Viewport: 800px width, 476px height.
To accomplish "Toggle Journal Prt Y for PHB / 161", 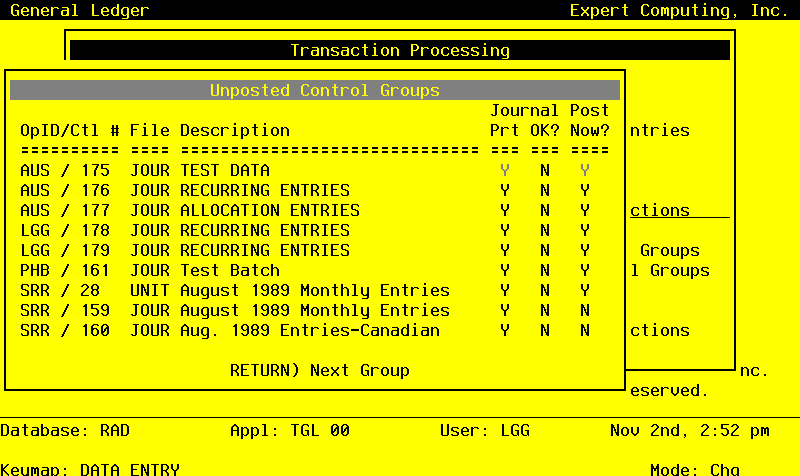I will pyautogui.click(x=505, y=270).
